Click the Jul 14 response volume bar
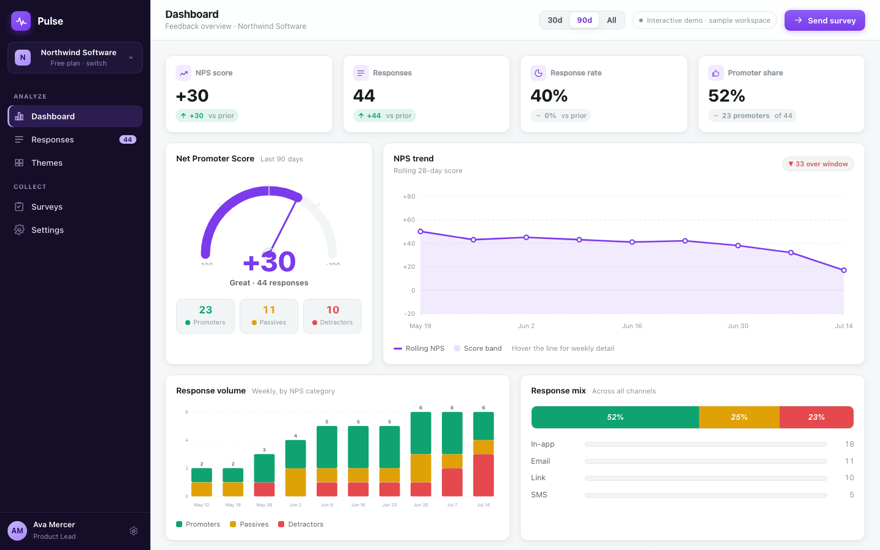Screen dimensions: 880x550 point(483,454)
